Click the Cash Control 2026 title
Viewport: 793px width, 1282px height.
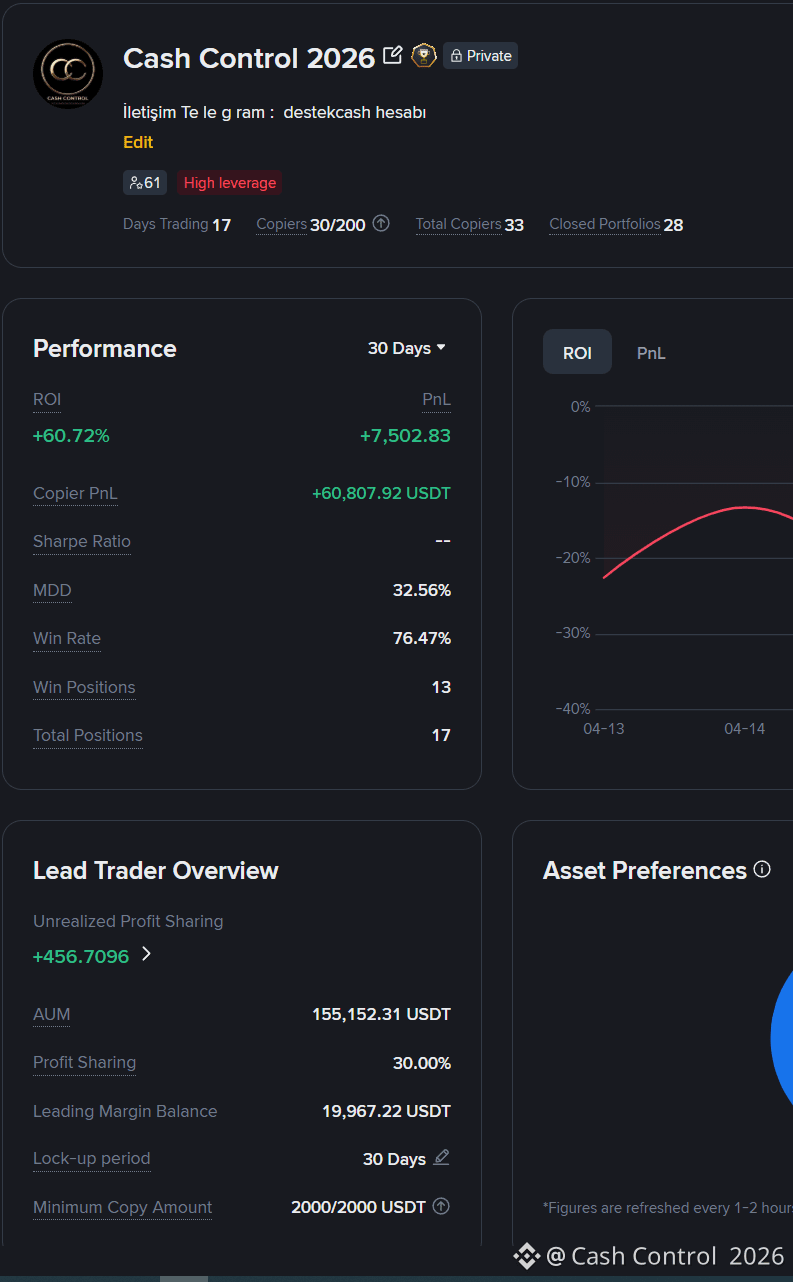click(x=249, y=58)
